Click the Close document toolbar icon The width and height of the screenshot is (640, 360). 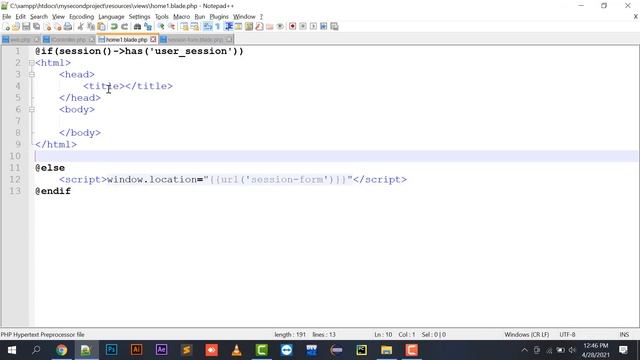click(x=47, y=27)
